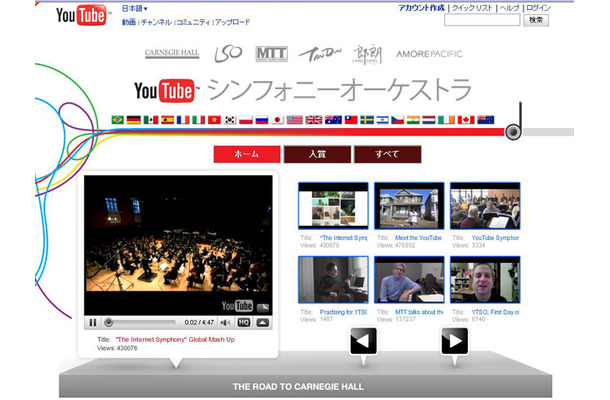
Task: Toggle HQ video quality
Action: [x=244, y=323]
